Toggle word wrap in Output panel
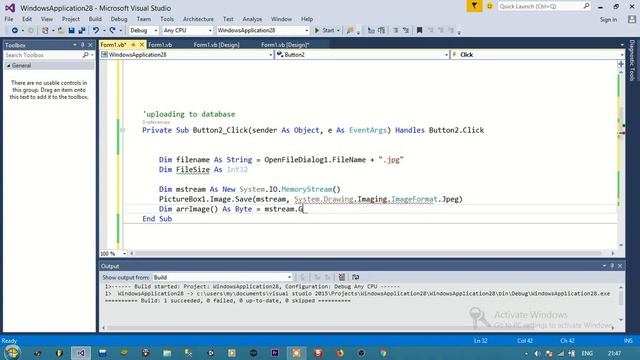 coord(356,277)
